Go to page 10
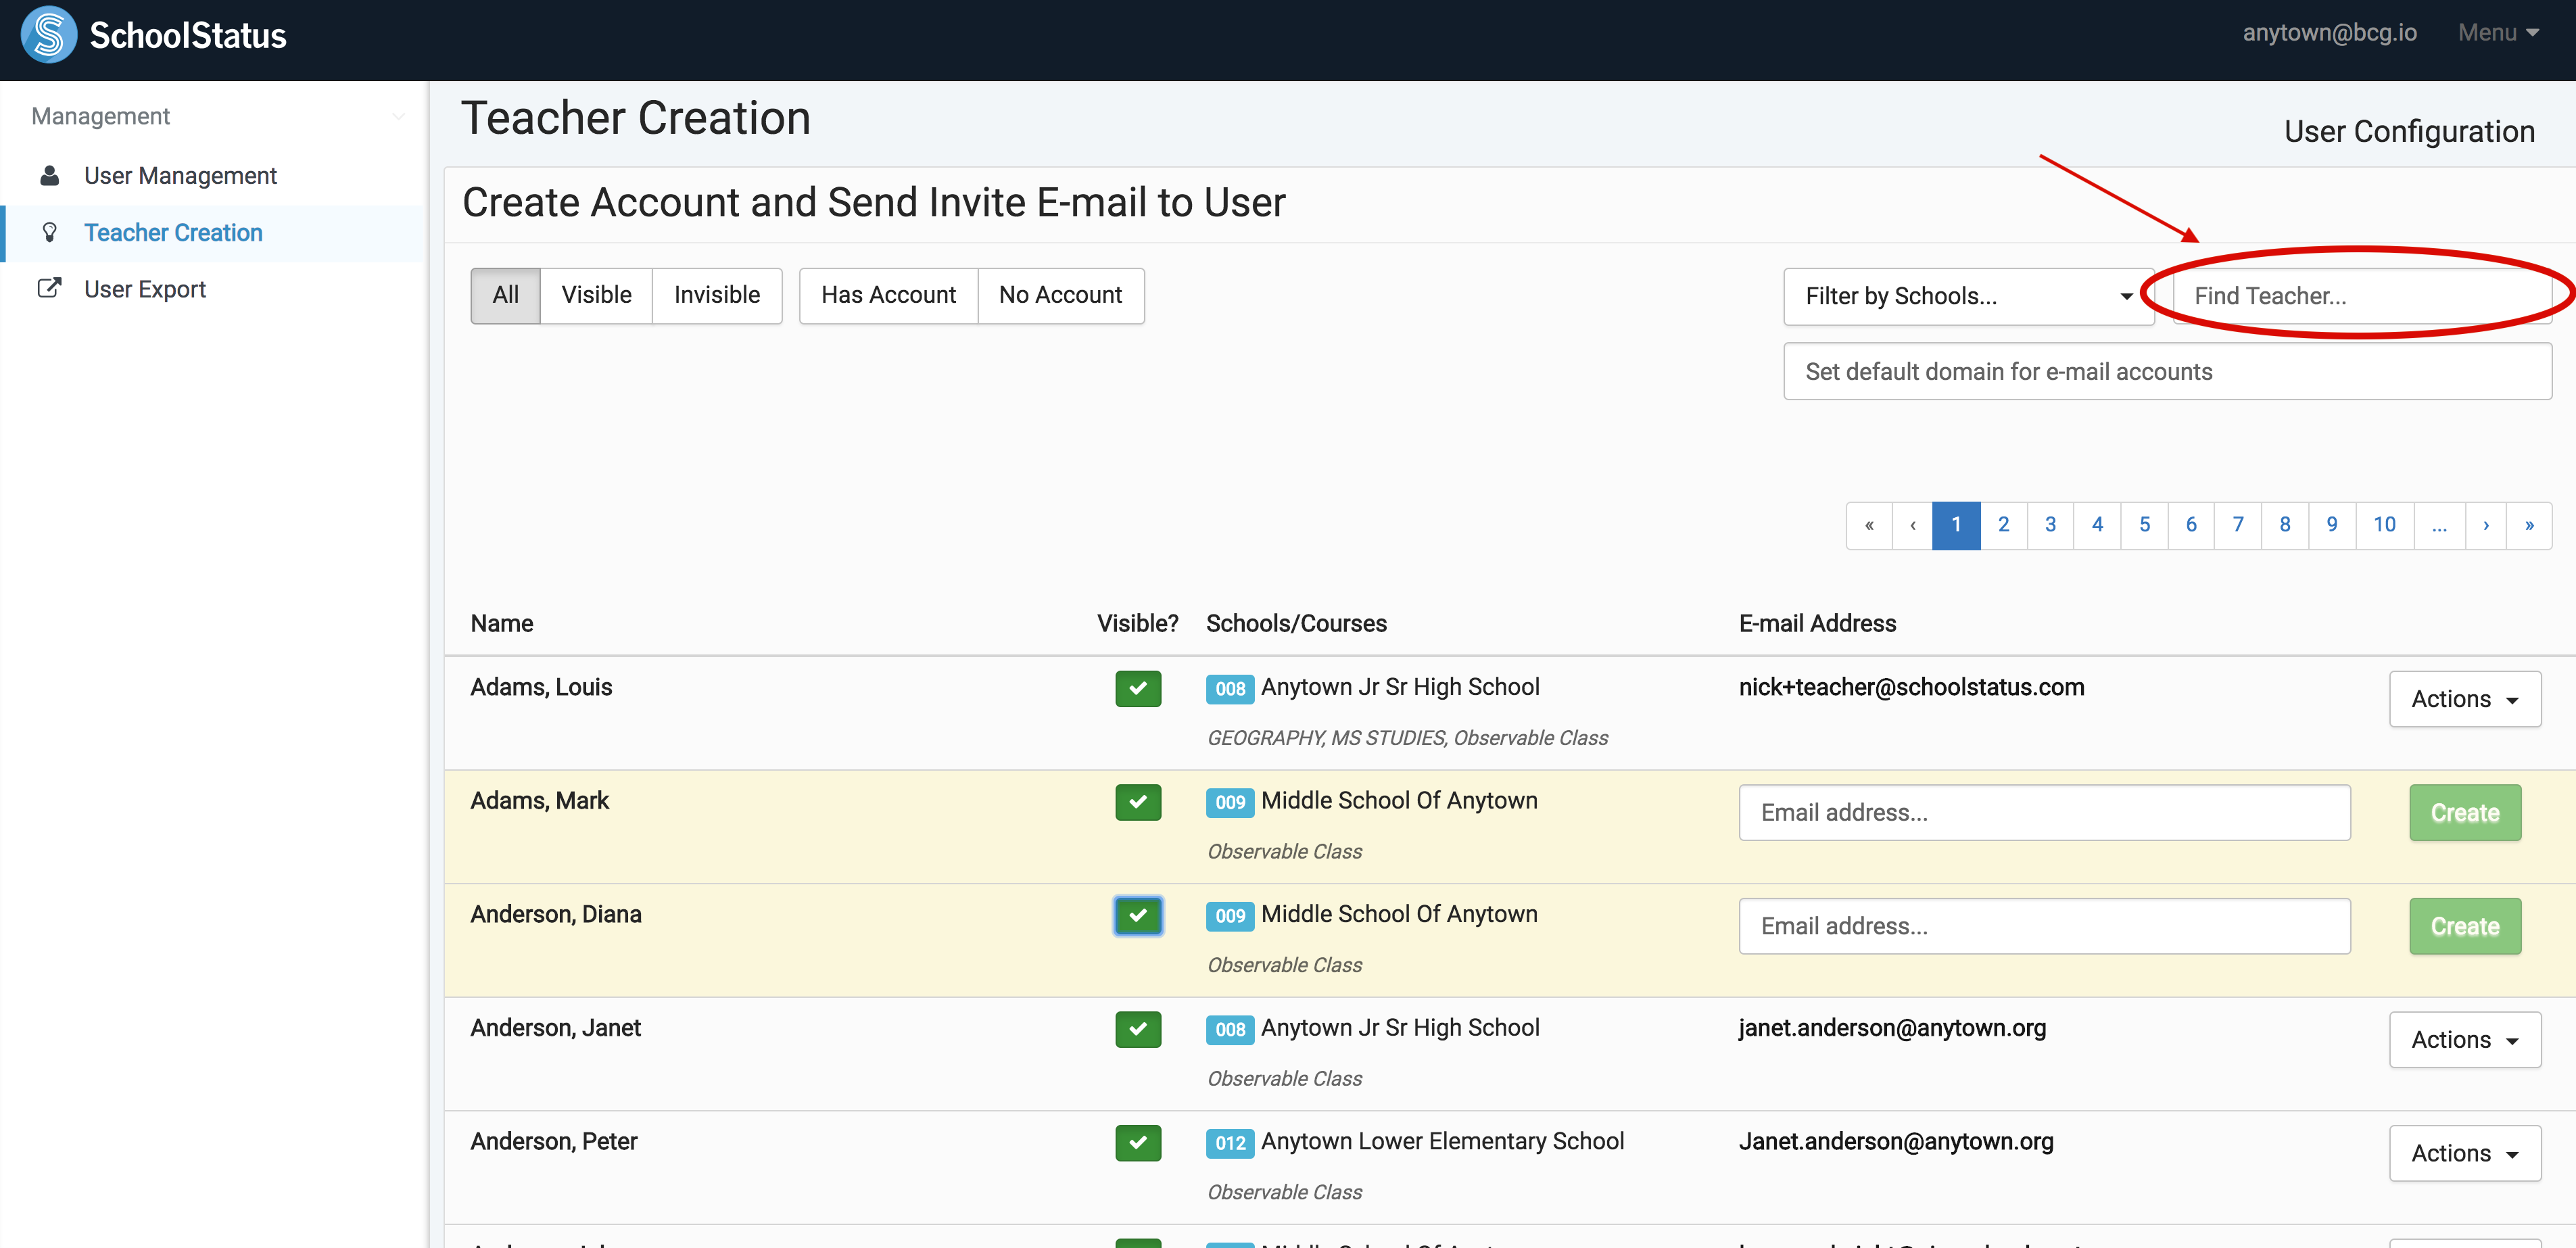Viewport: 2576px width, 1248px height. pos(2385,525)
